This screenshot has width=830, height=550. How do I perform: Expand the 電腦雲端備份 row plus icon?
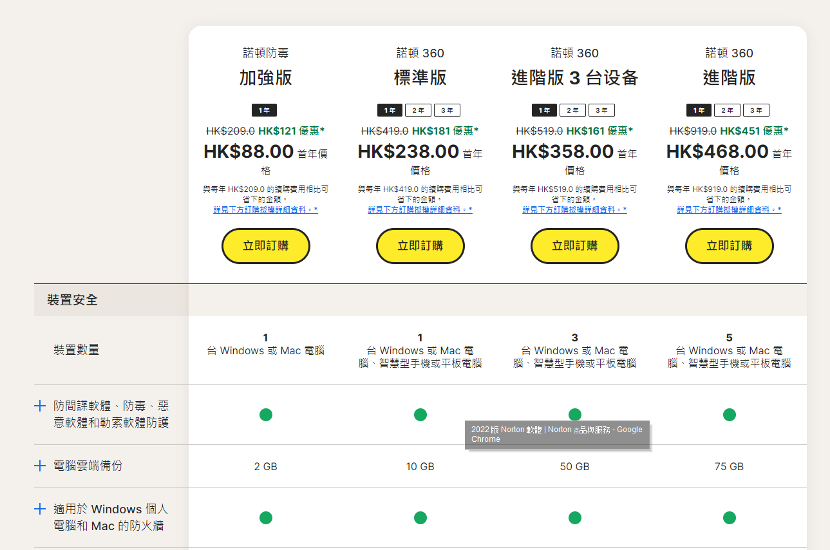(x=40, y=466)
